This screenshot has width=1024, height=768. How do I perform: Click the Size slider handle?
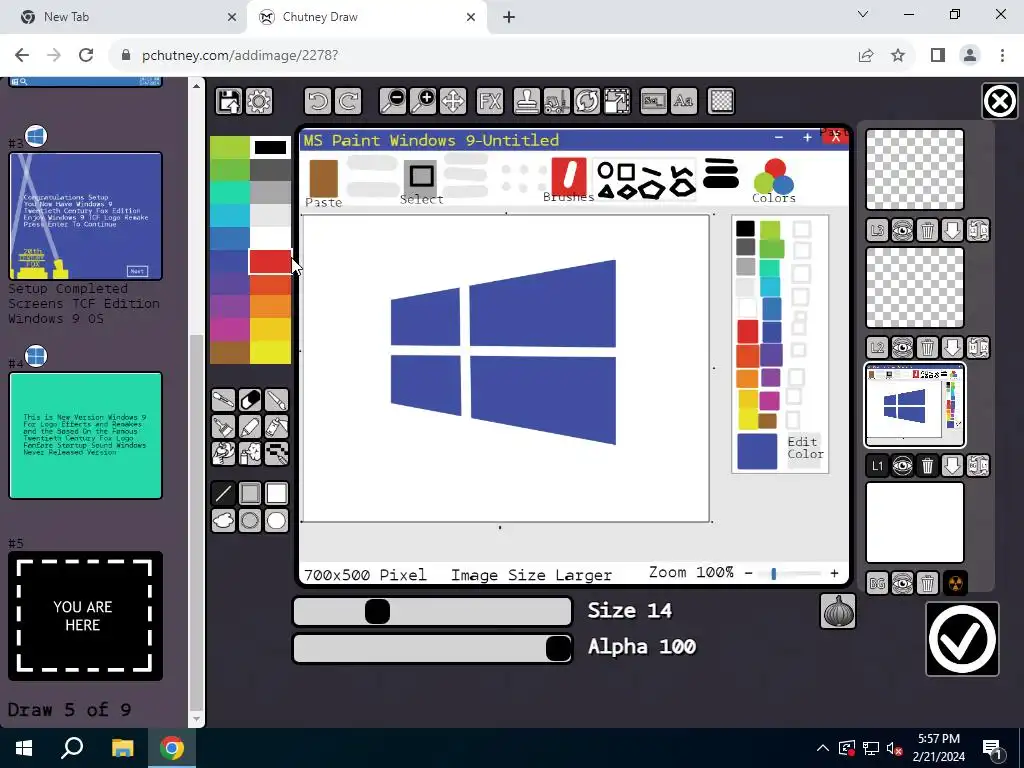point(377,612)
